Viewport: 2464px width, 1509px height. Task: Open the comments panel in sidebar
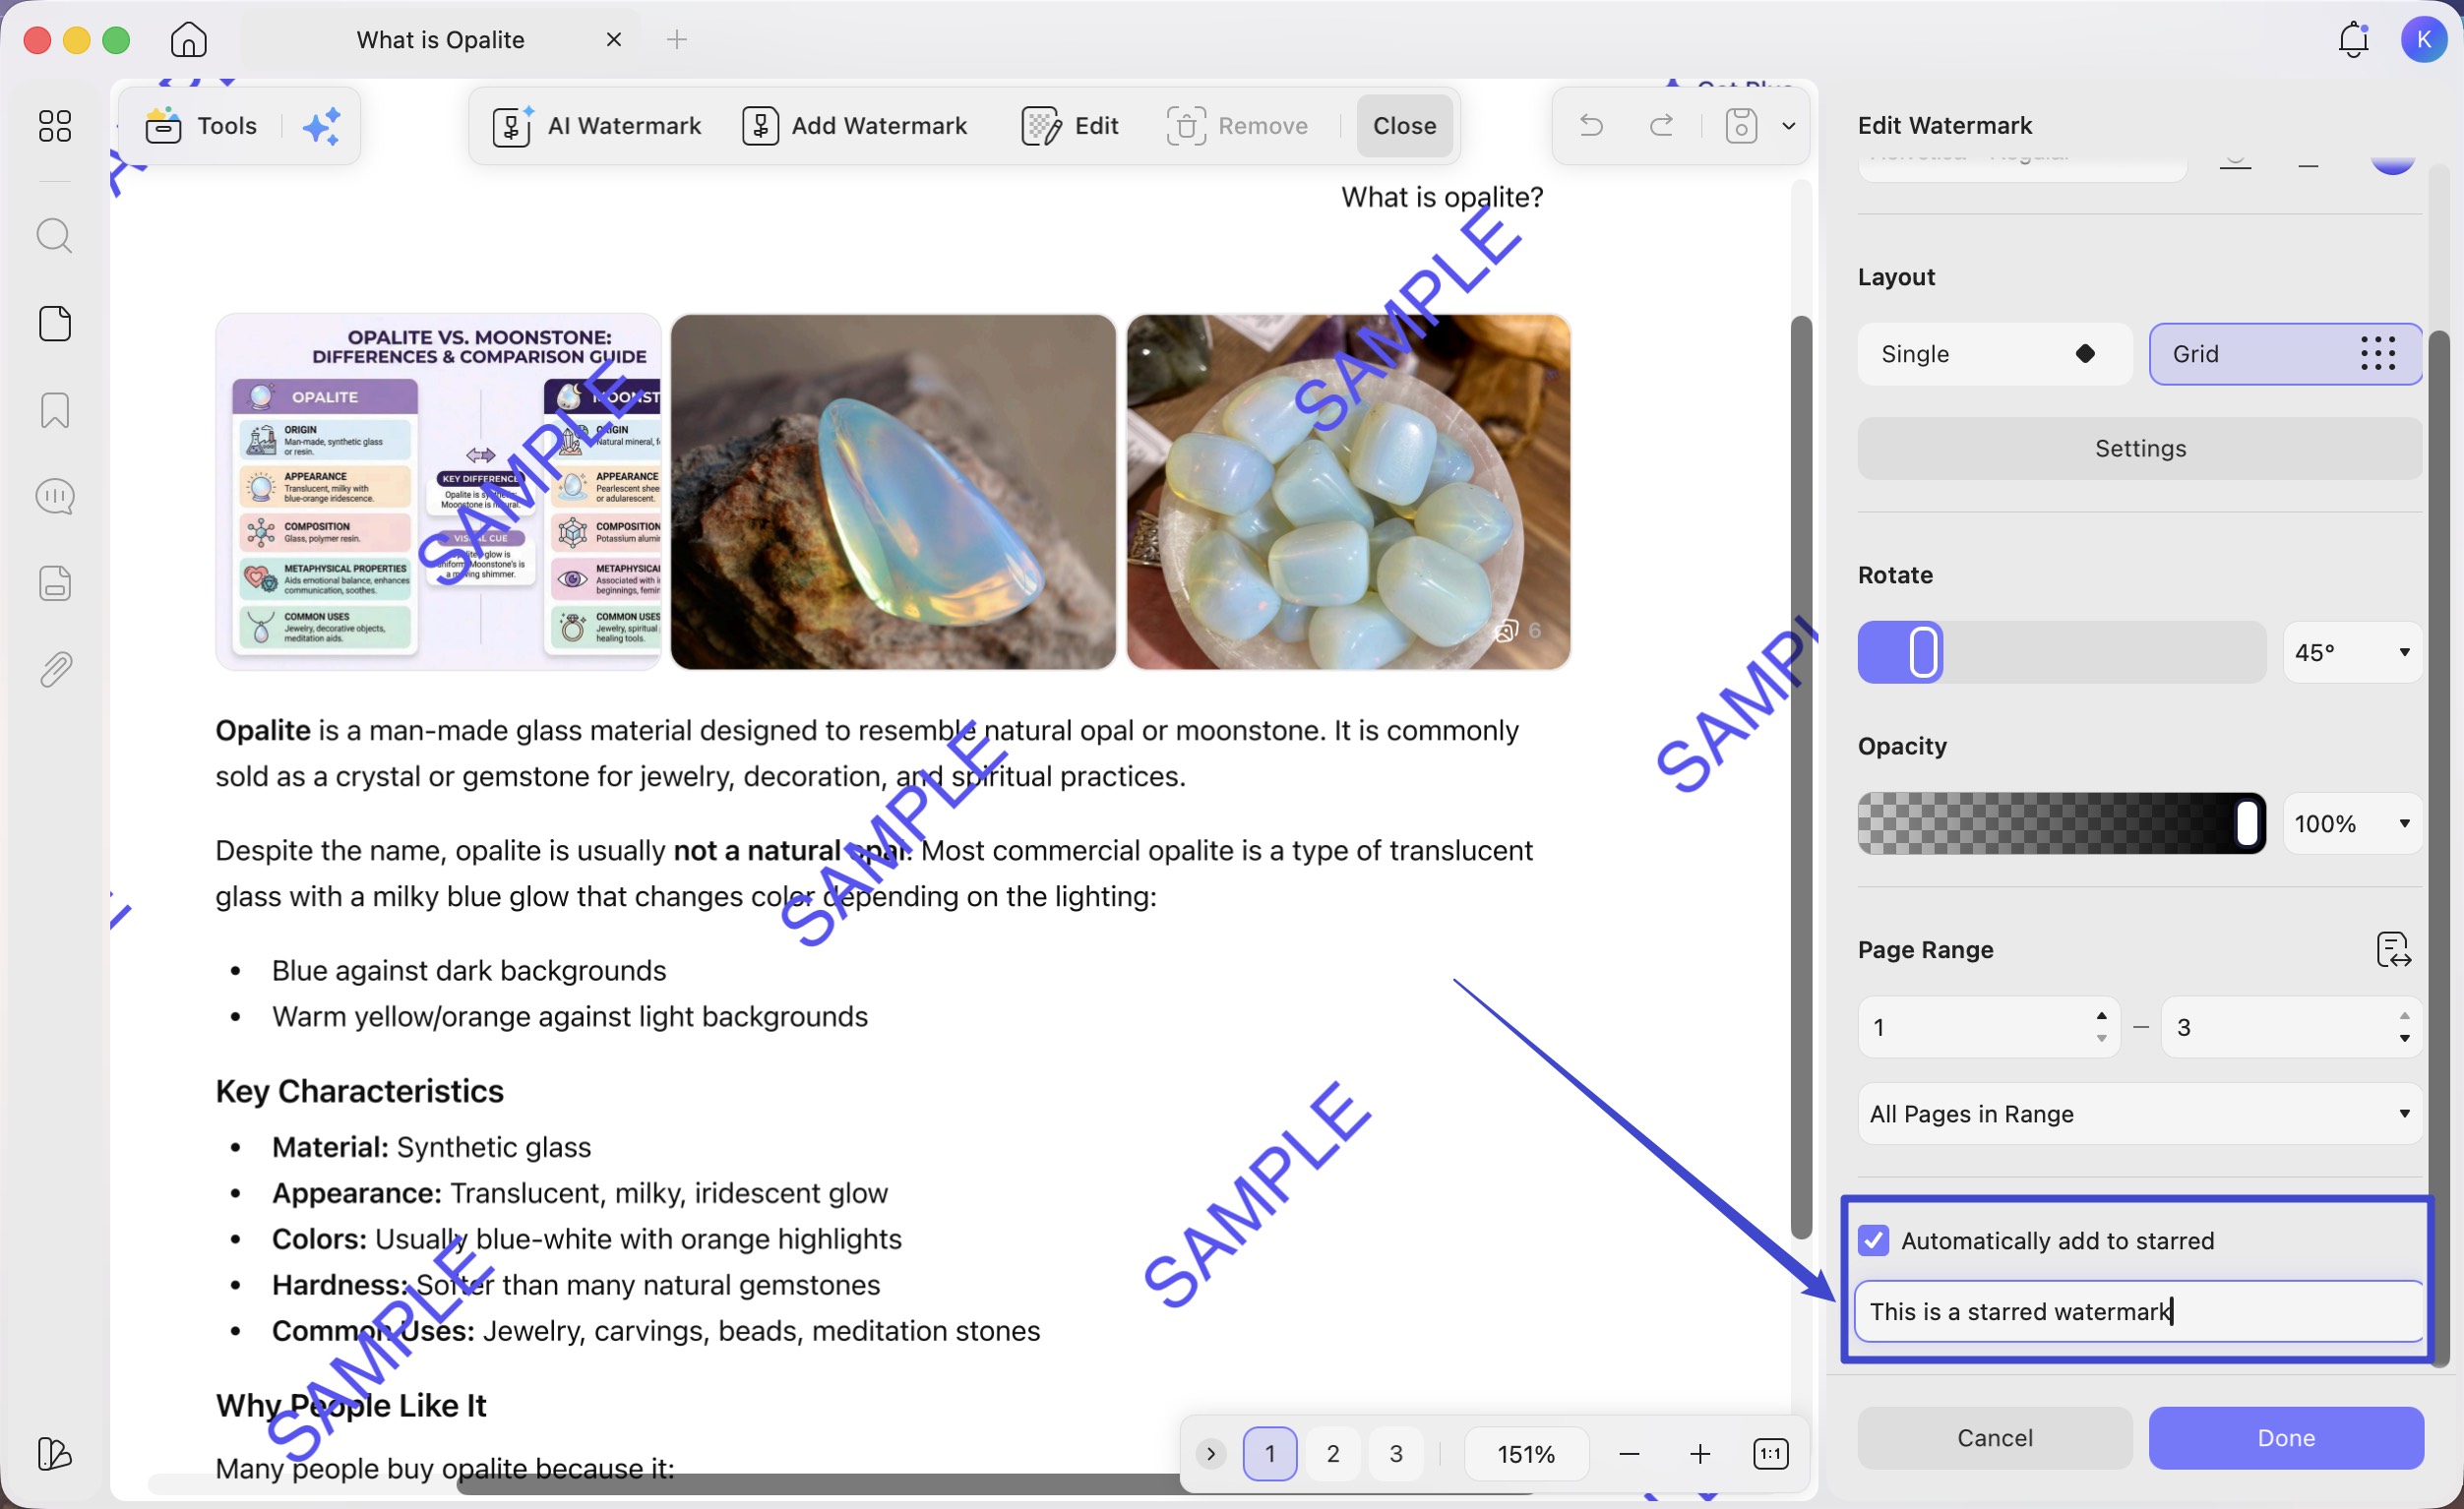coord(55,496)
